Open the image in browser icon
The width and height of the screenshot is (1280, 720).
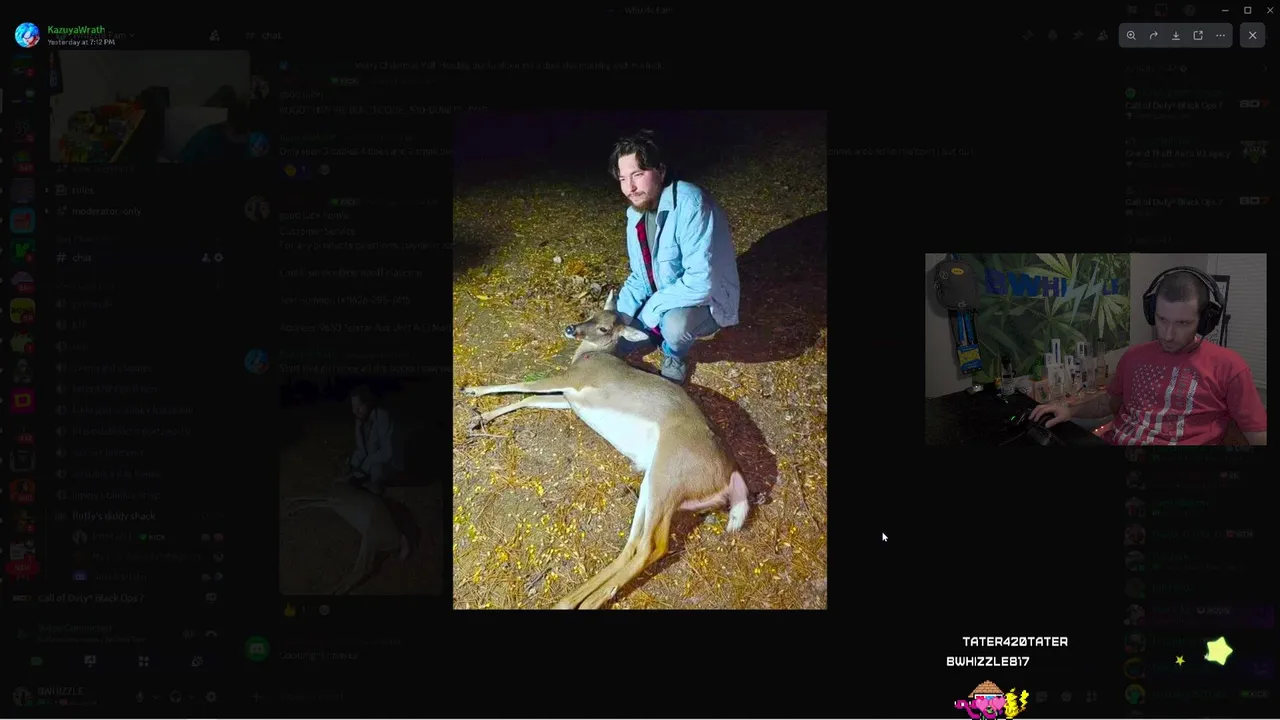pos(1198,35)
